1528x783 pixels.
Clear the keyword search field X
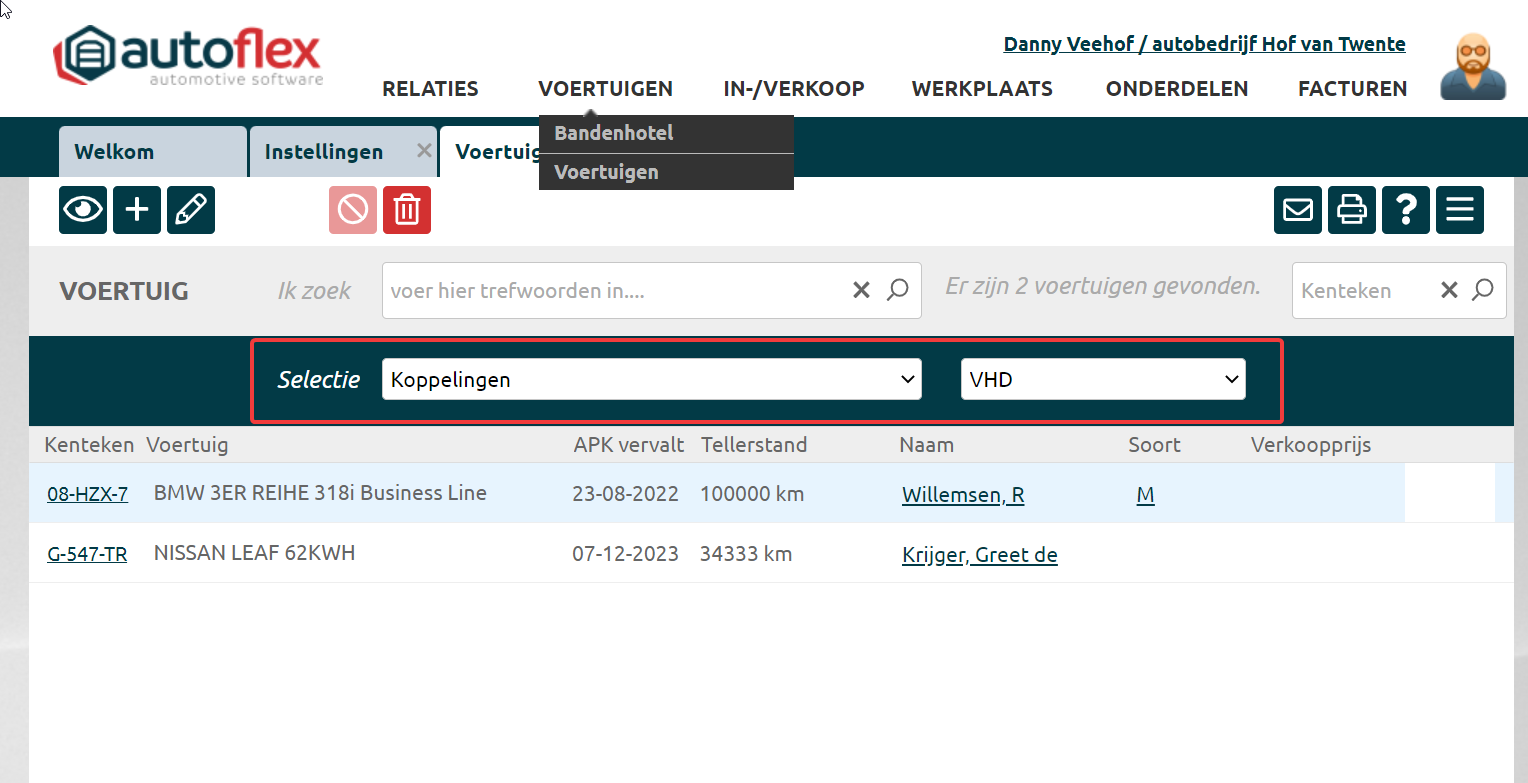pos(861,290)
